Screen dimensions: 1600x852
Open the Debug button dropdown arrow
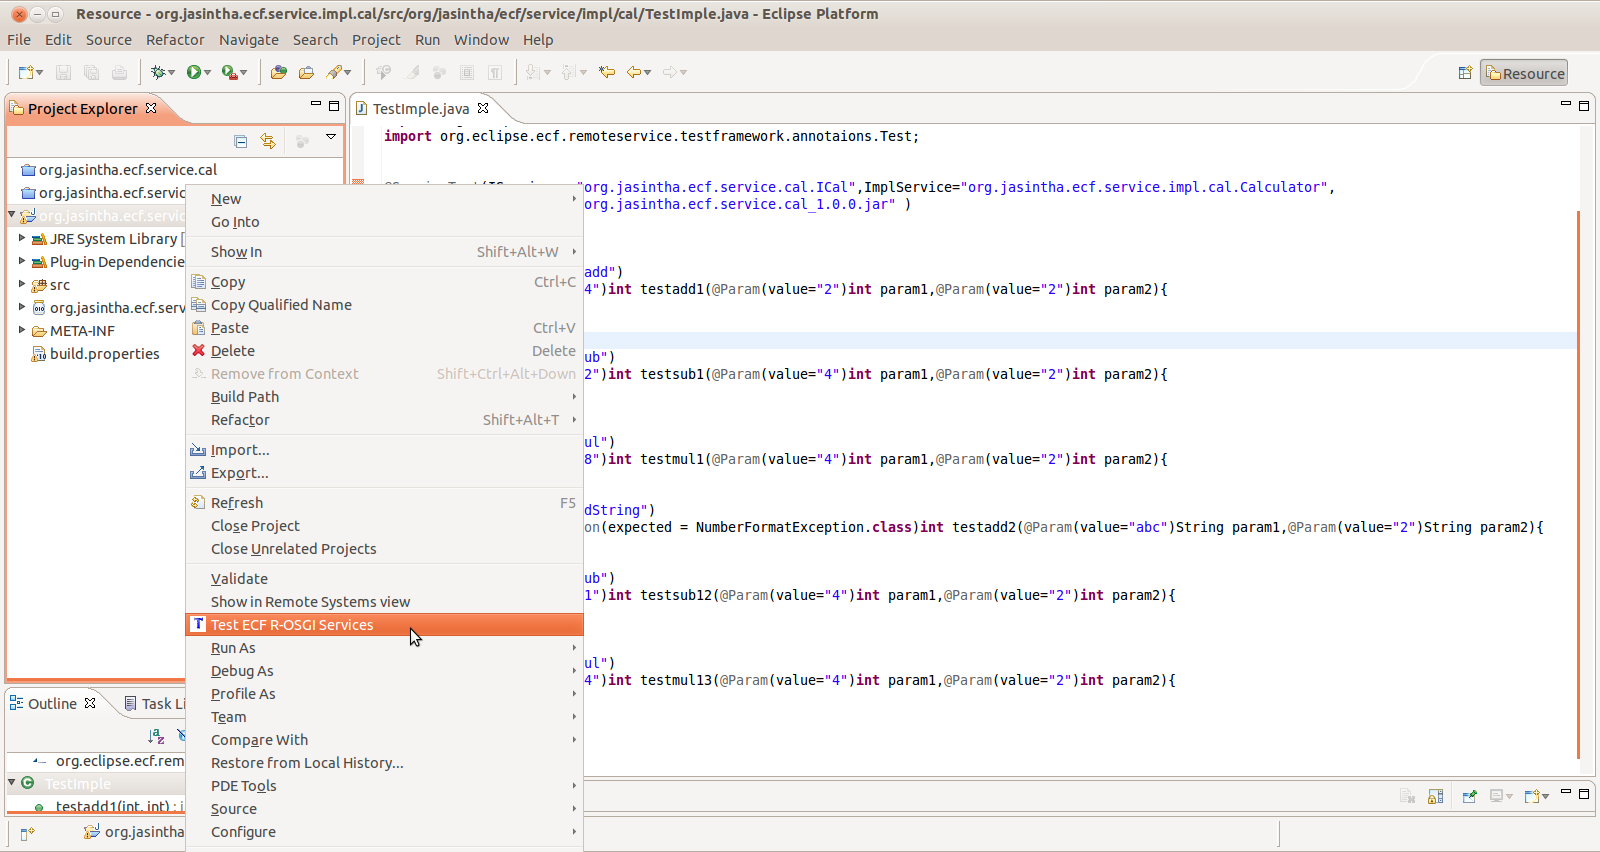pos(171,73)
